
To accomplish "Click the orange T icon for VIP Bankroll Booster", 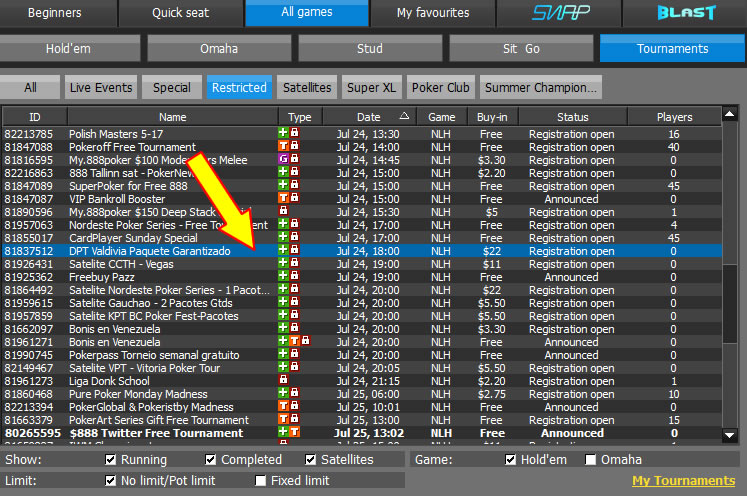I will [x=283, y=199].
